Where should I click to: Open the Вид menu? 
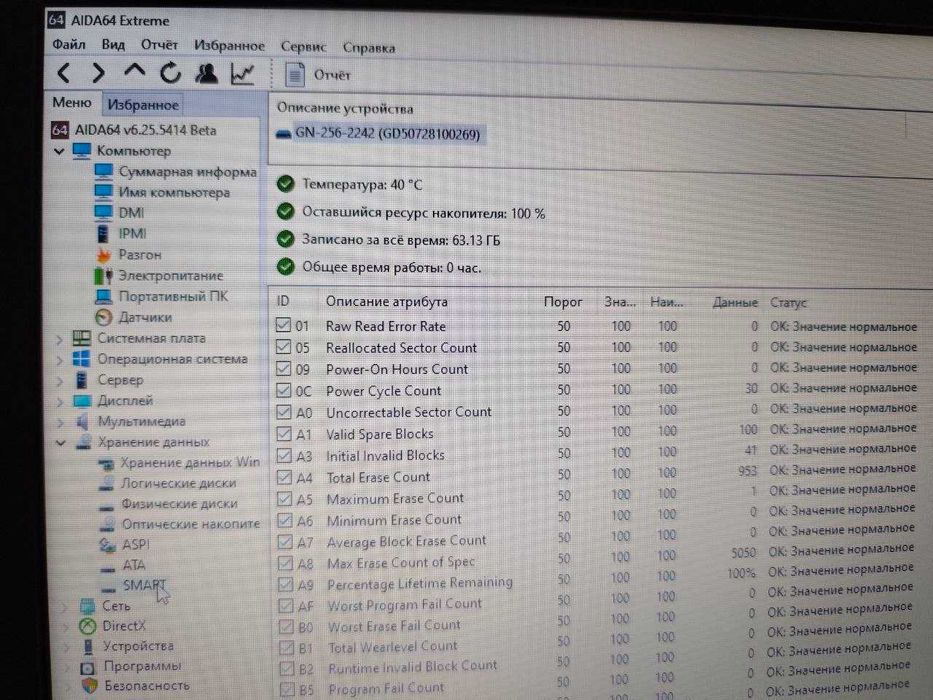click(x=113, y=45)
